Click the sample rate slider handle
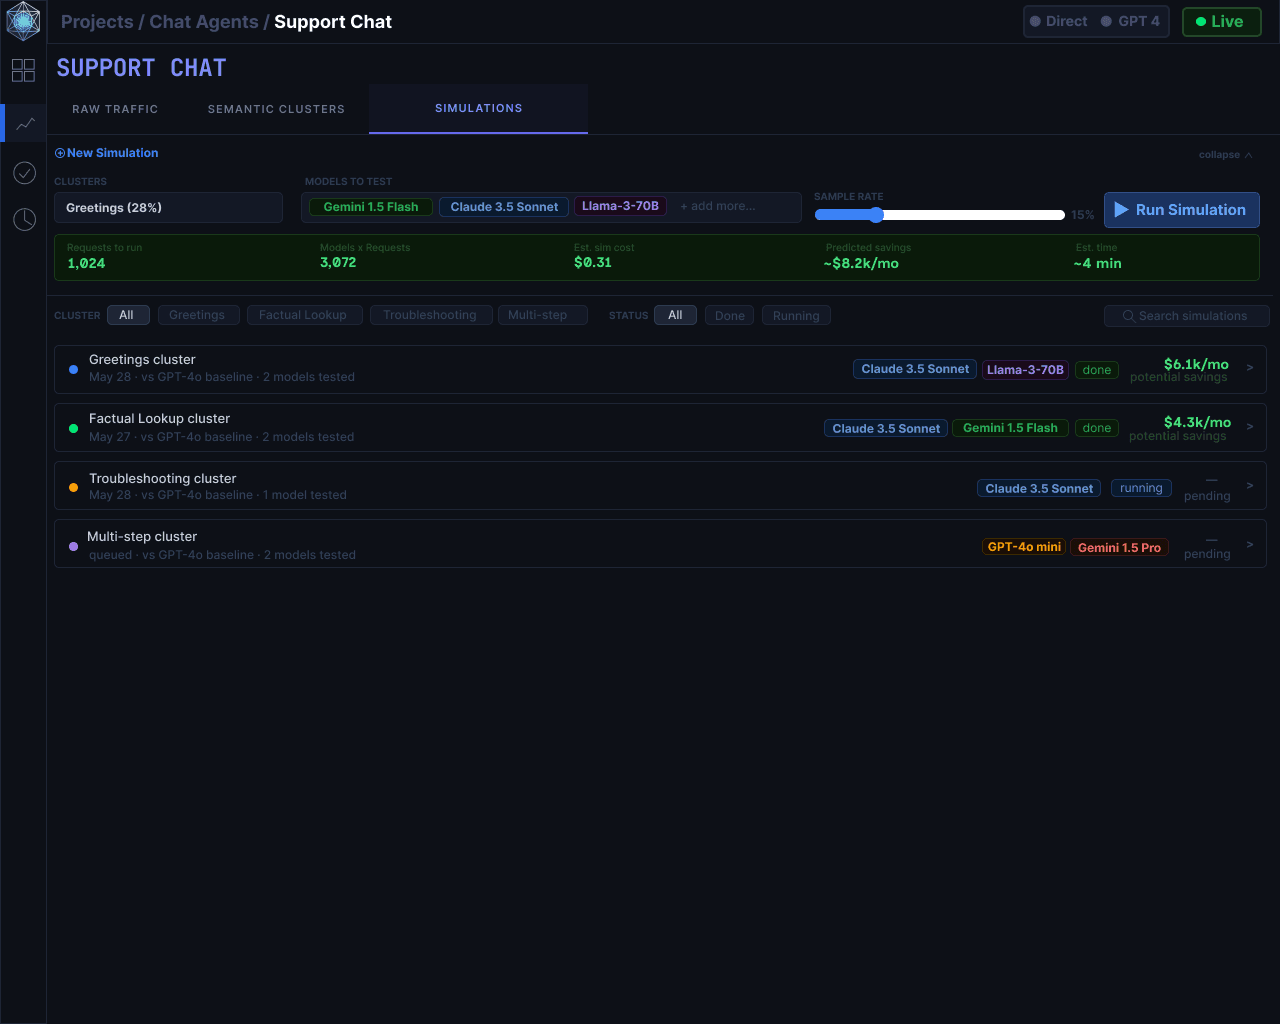This screenshot has height=1024, width=1280. click(876, 215)
